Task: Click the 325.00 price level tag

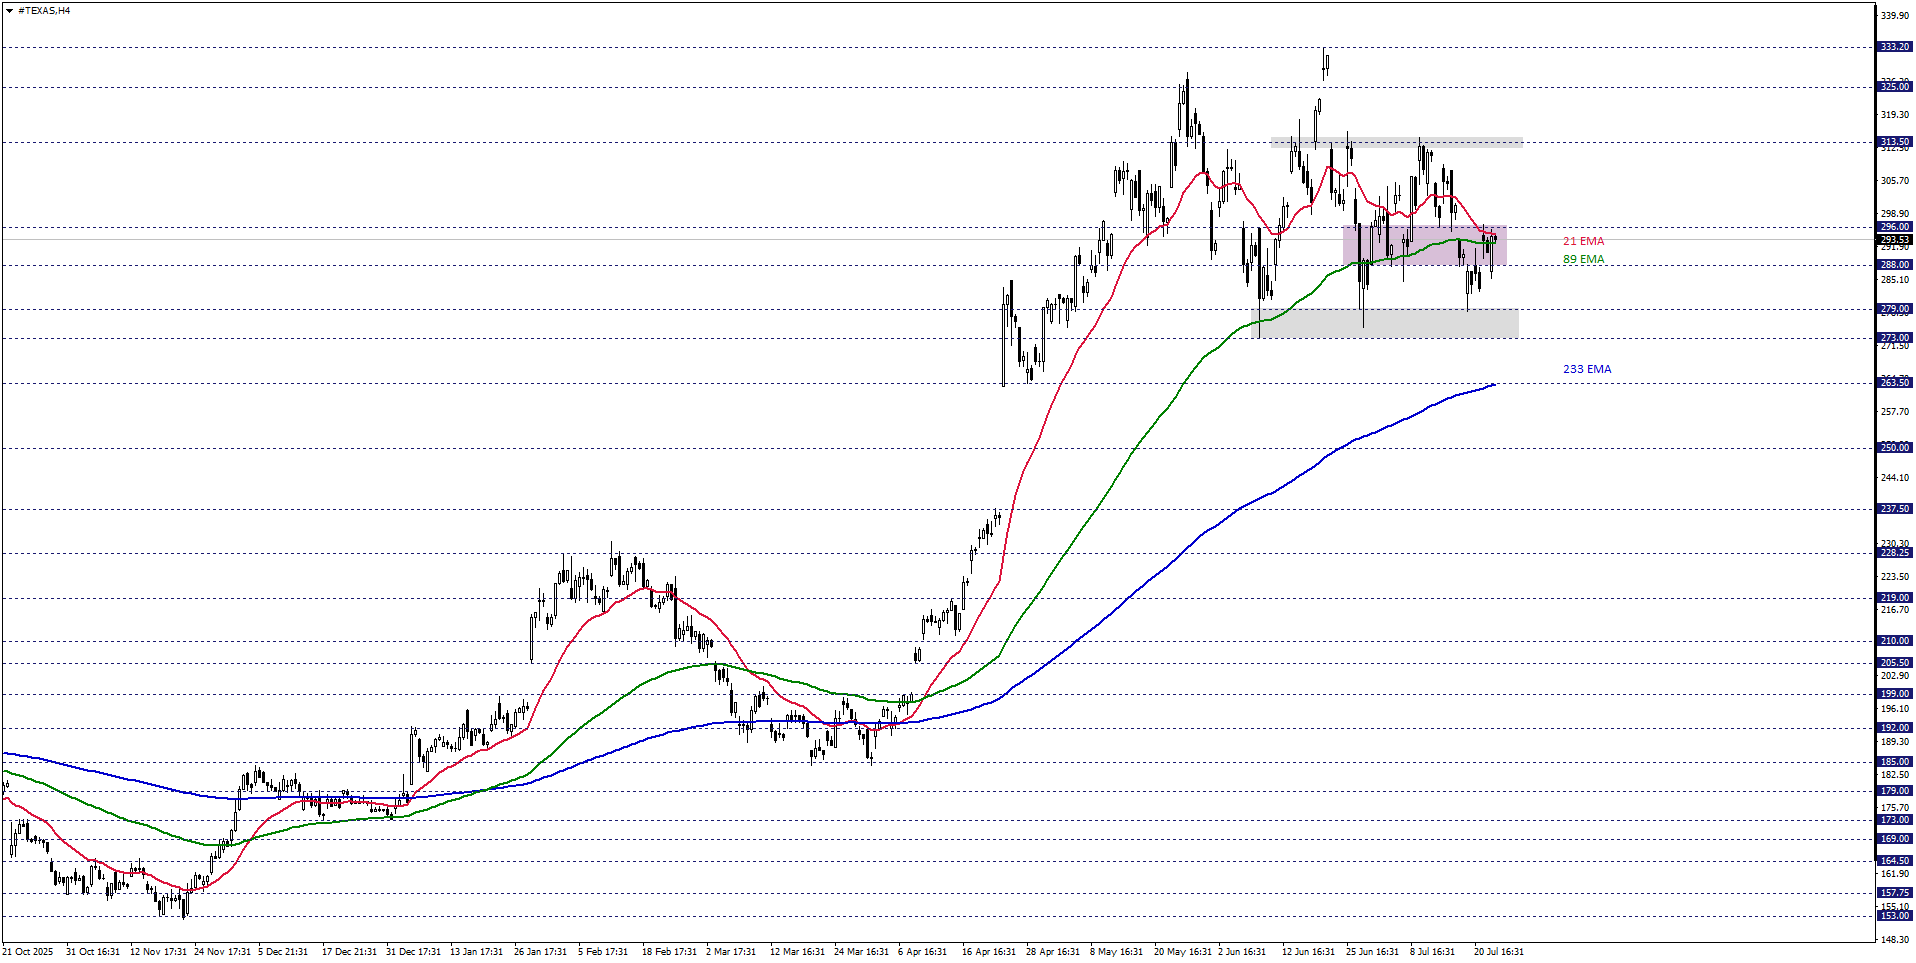Action: pos(1894,87)
